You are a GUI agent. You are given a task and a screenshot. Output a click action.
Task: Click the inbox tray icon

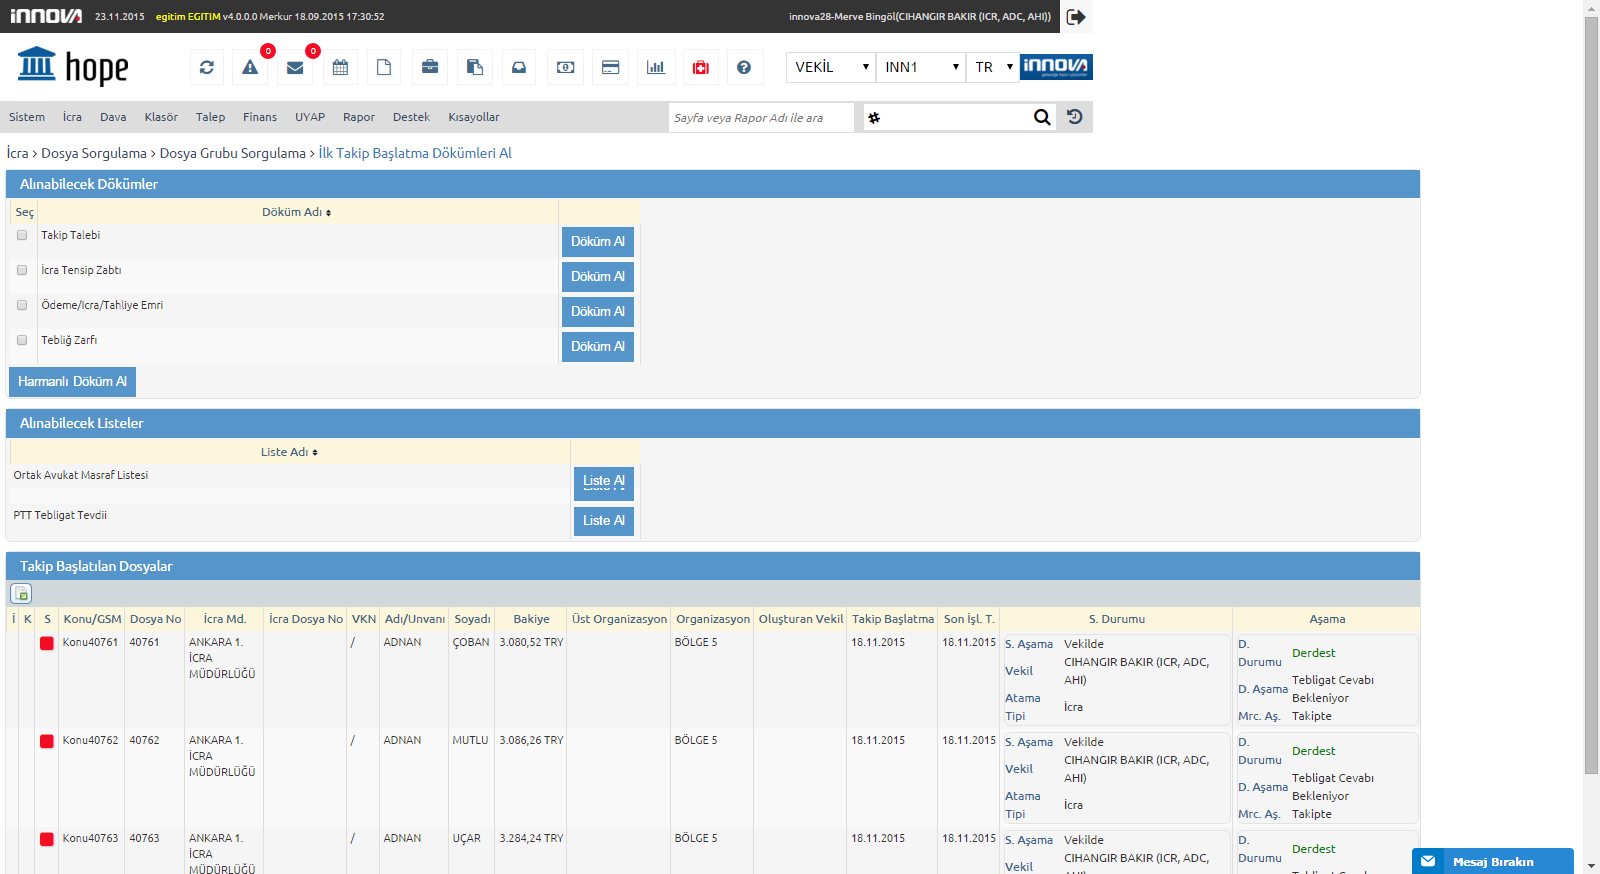pos(519,67)
